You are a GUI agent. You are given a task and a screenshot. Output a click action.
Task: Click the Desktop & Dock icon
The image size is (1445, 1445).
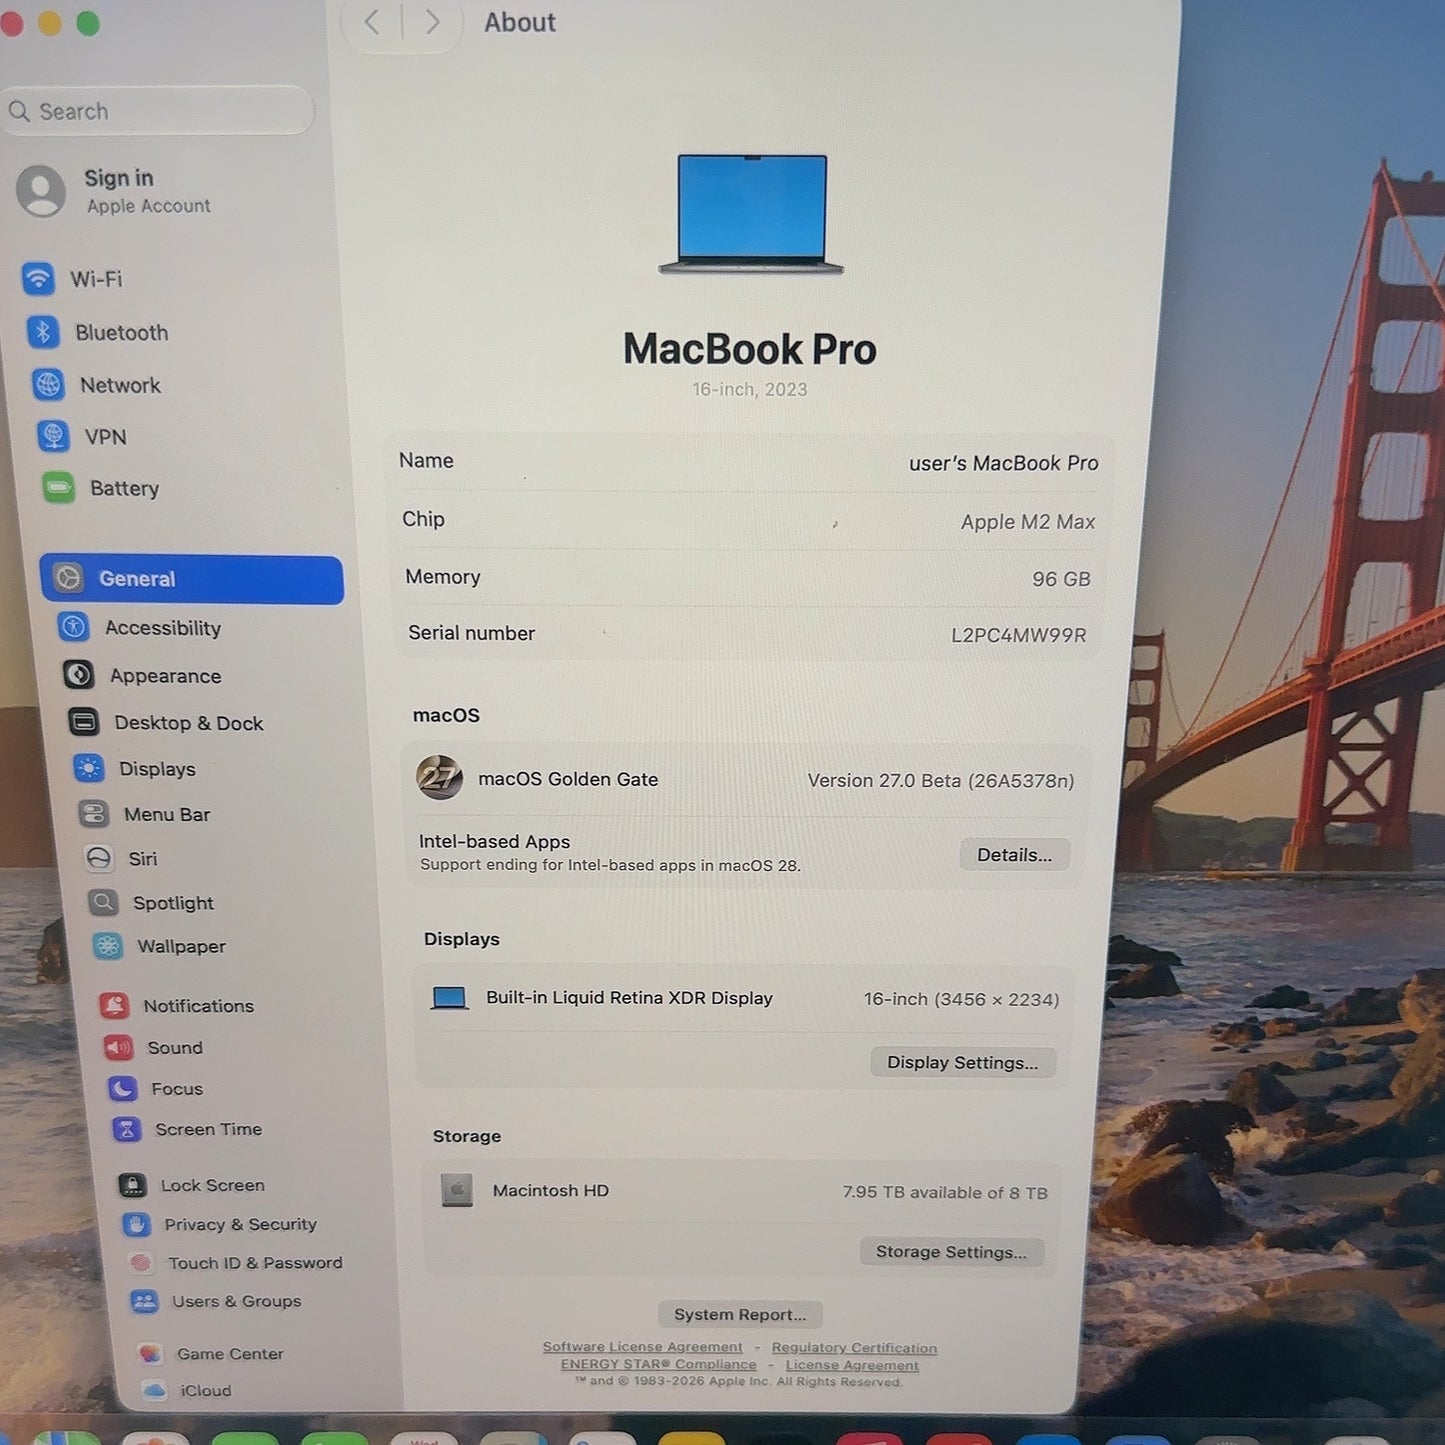(84, 722)
